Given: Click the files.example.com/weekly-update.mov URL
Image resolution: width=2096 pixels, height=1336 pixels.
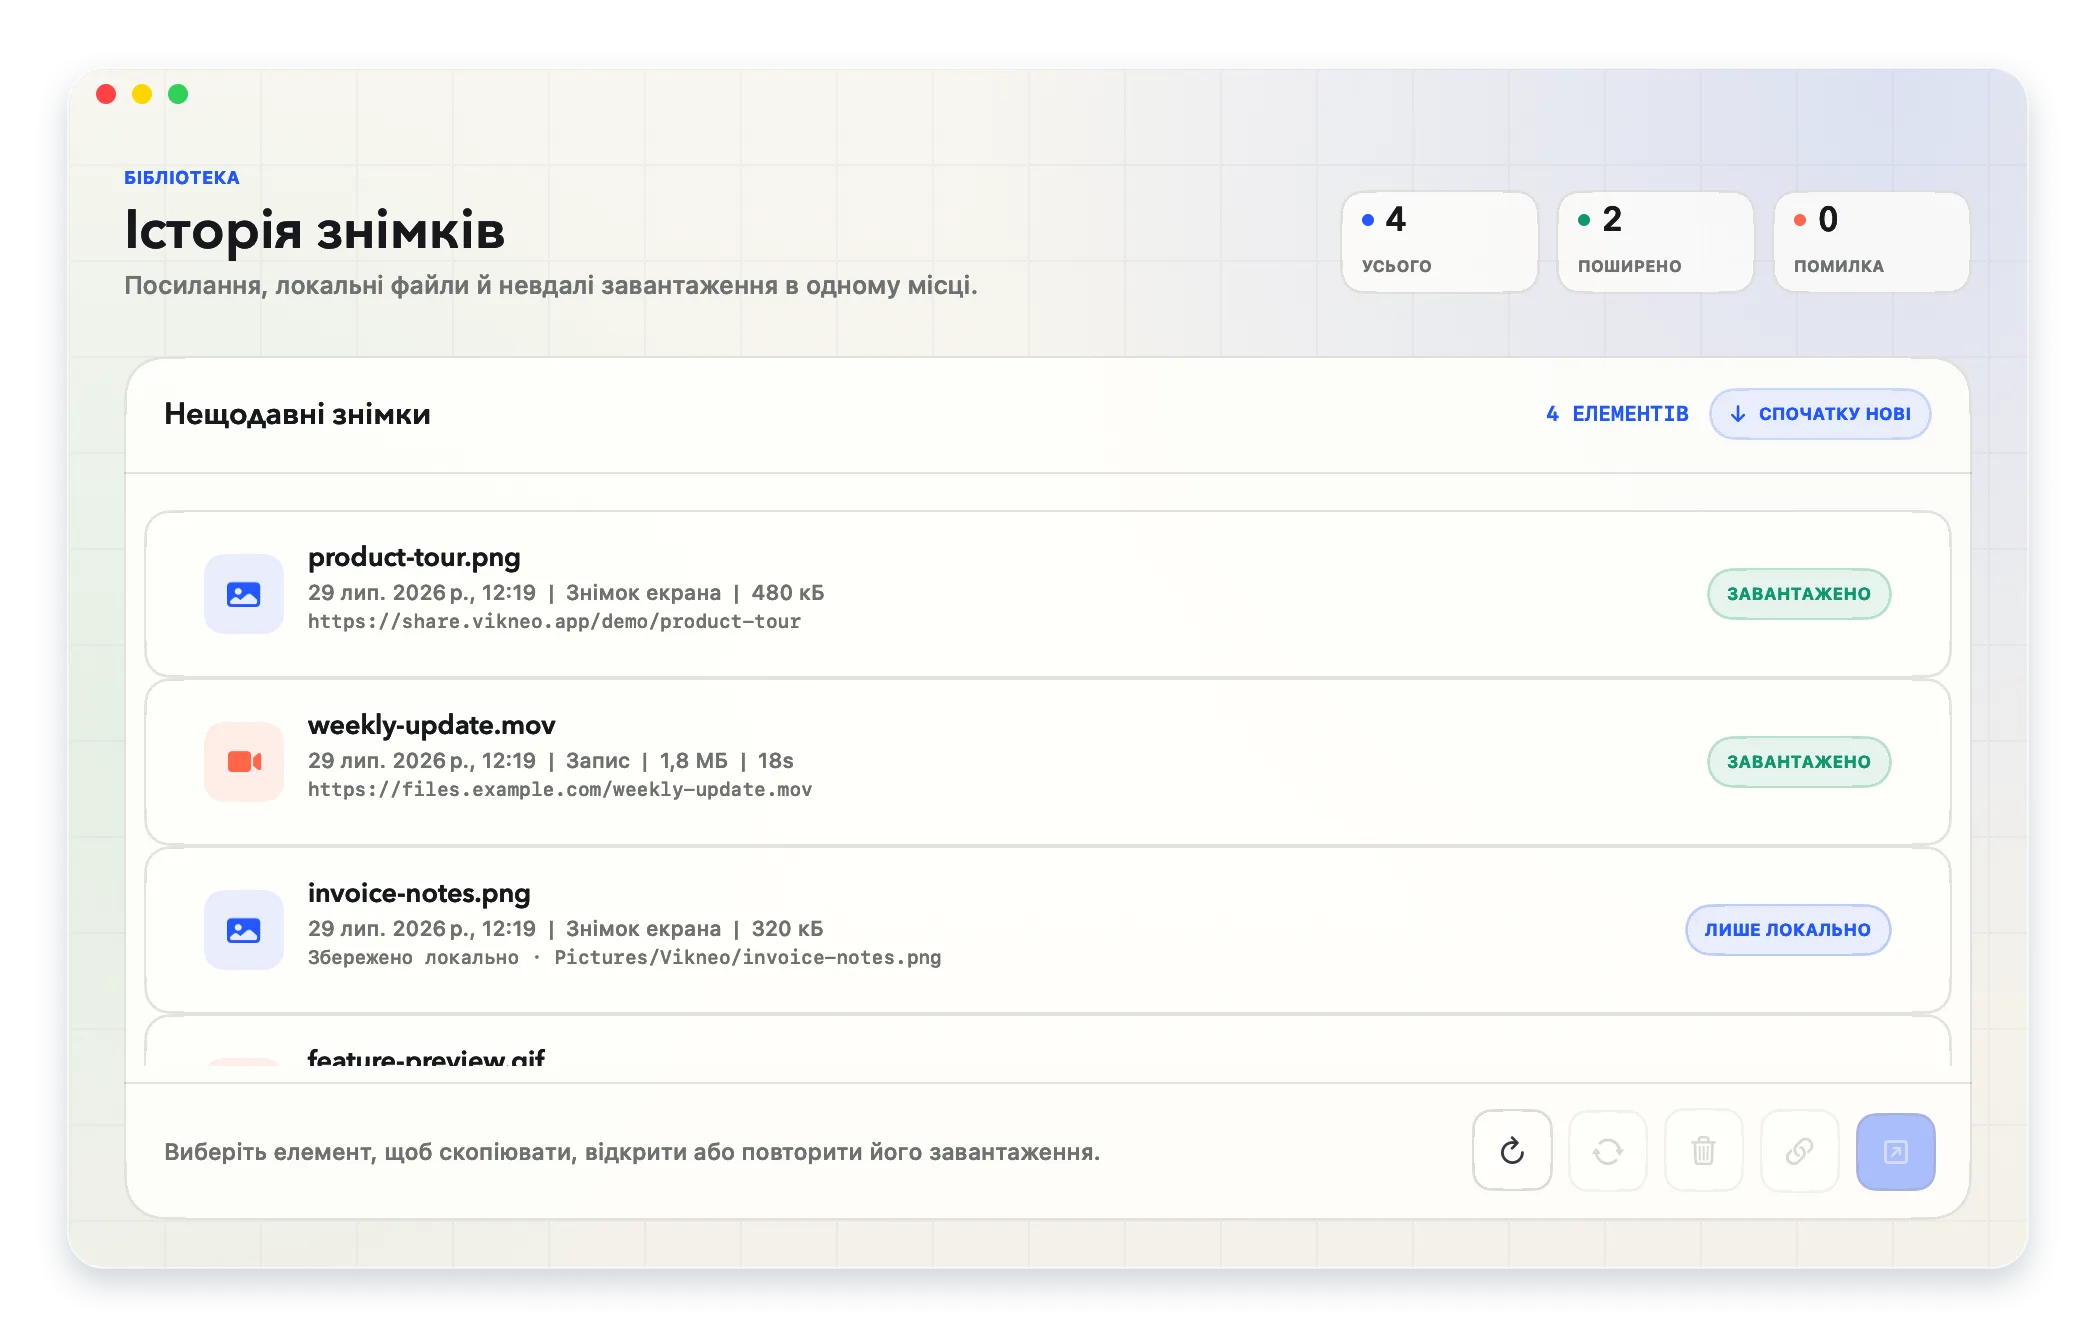Looking at the screenshot, I should click(560, 790).
